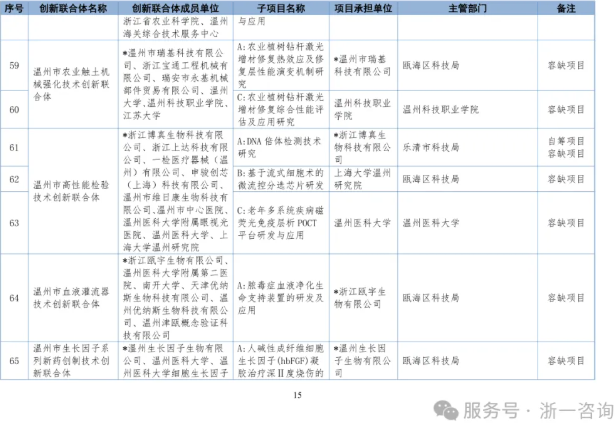This screenshot has height=424, width=615.
Task: Select row number 65
Action: pyautogui.click(x=14, y=360)
